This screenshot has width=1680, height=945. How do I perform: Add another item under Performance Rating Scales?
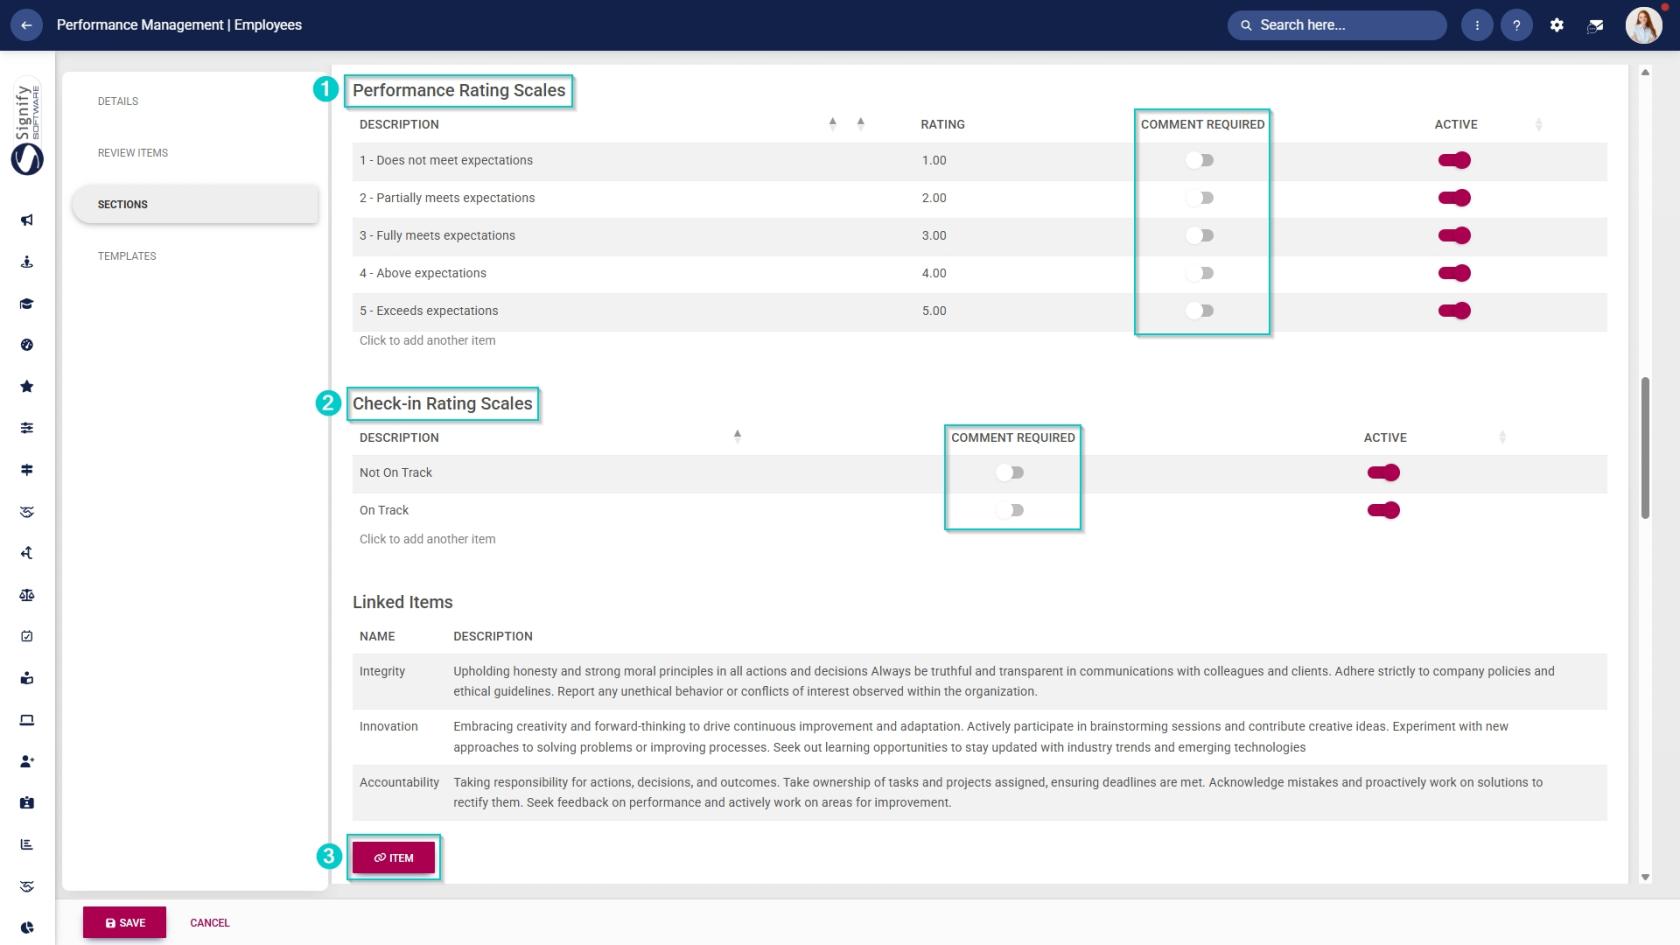point(427,341)
